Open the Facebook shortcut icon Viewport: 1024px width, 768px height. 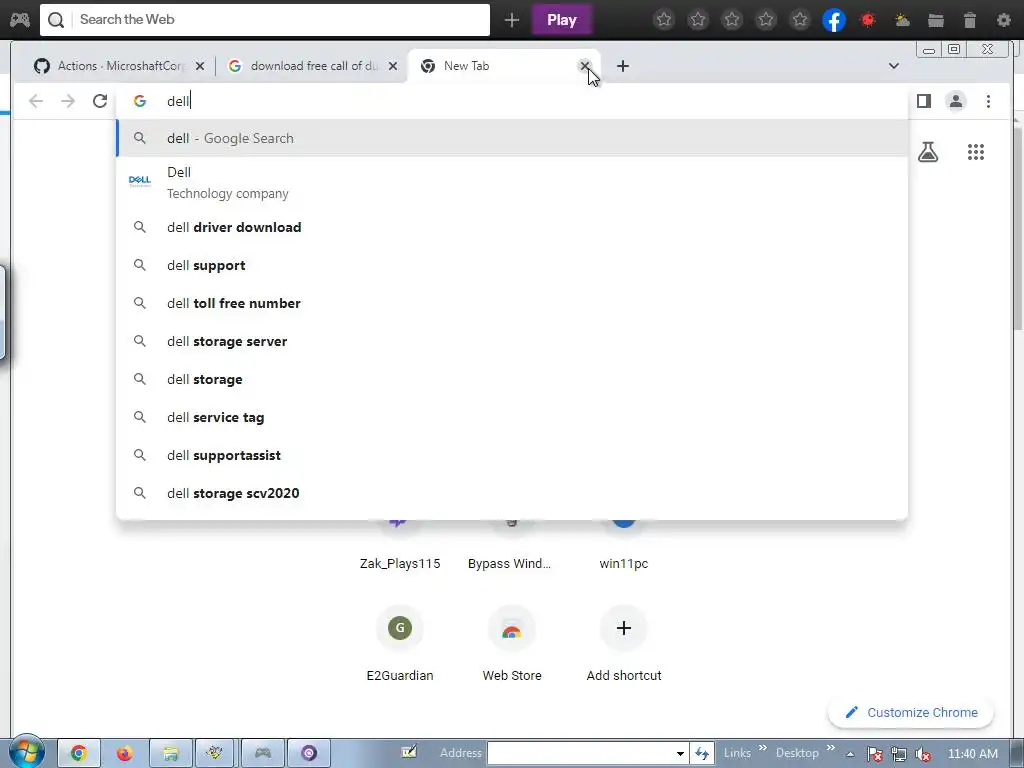click(834, 20)
